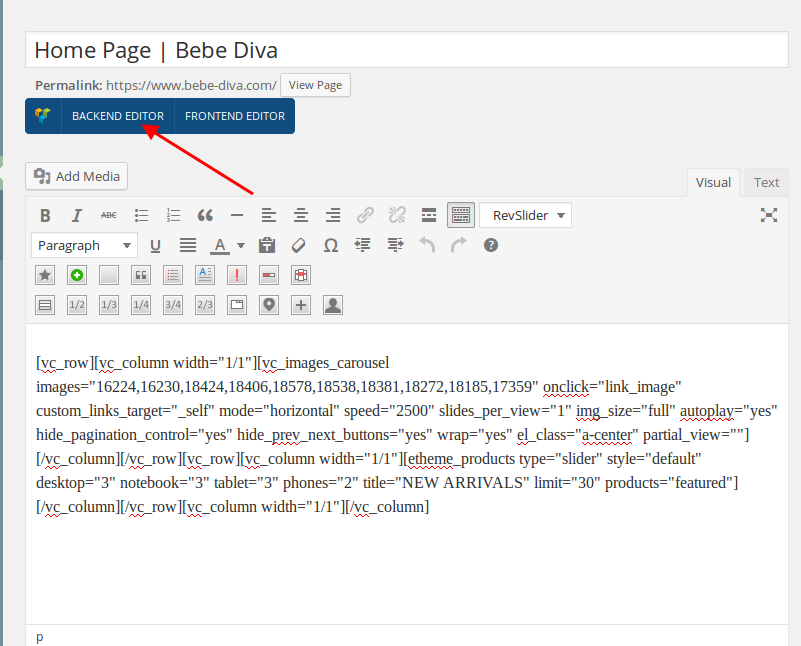801x646 pixels.
Task: Click the red lifebuoy shortcode icon
Action: point(301,275)
